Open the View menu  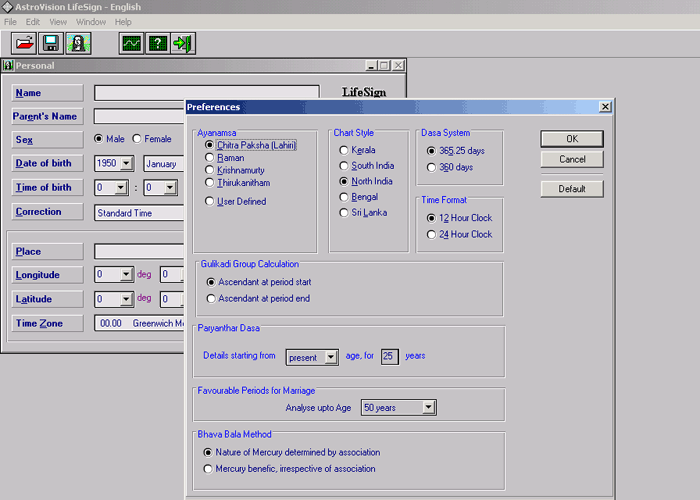point(58,22)
